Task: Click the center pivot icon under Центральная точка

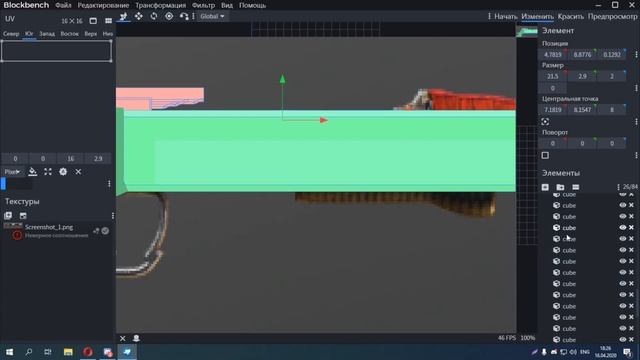Action: [545, 122]
